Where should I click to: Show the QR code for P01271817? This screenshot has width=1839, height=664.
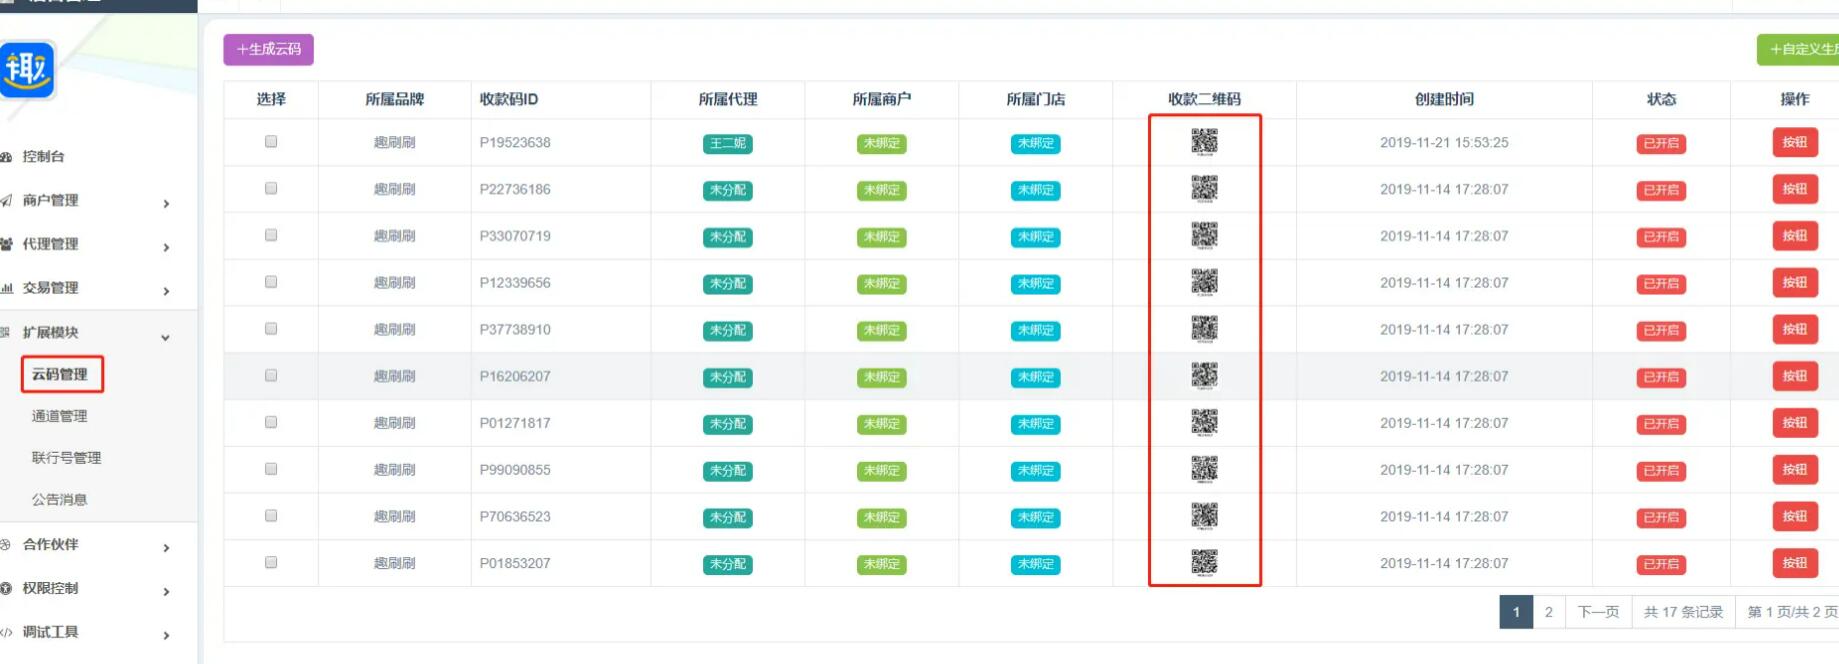point(1204,423)
